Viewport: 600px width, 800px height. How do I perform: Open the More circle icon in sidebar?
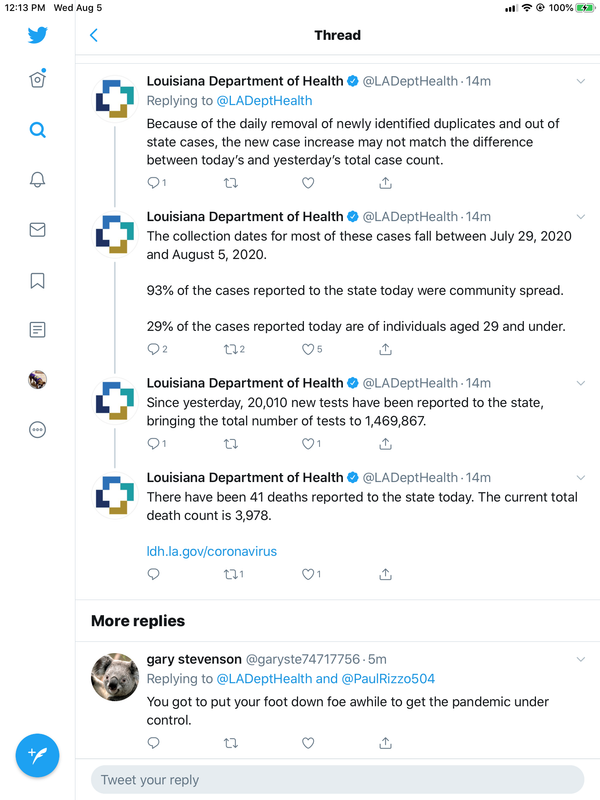37,430
